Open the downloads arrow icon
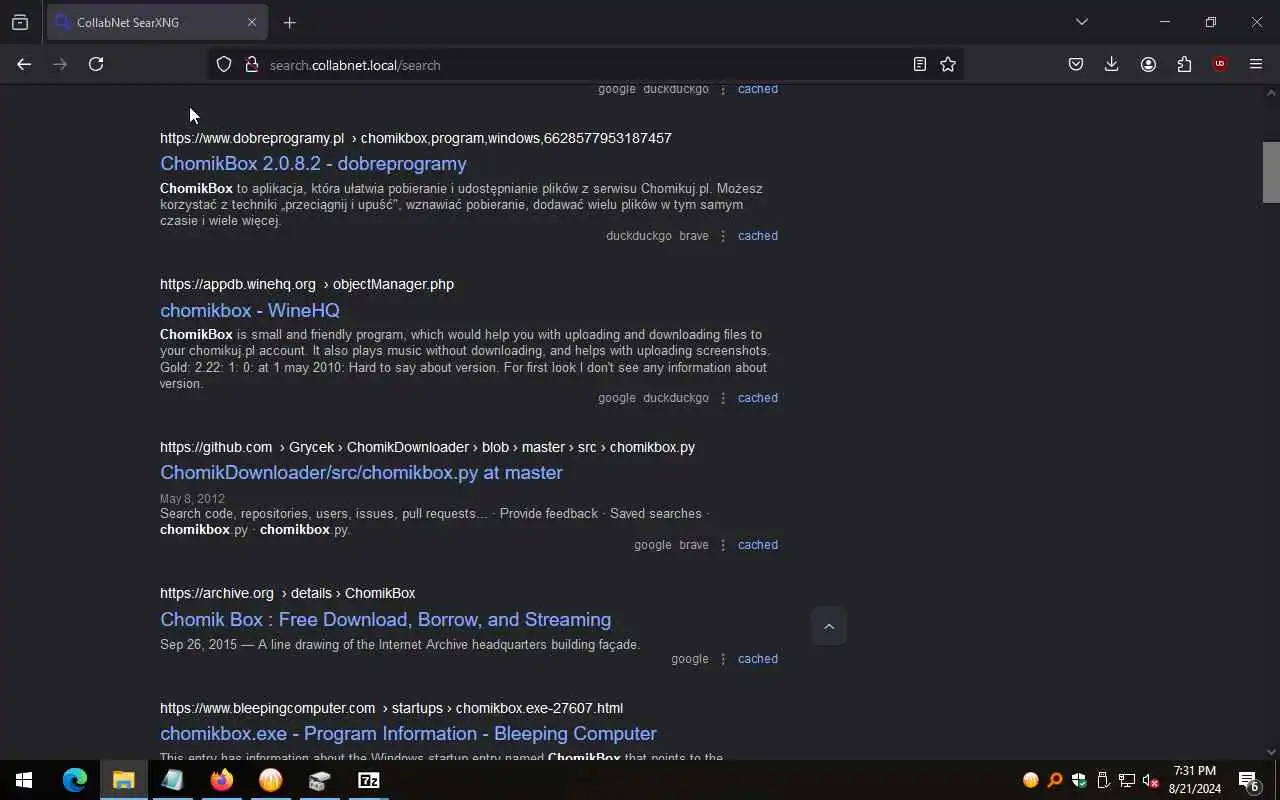Image resolution: width=1280 pixels, height=800 pixels. [1111, 64]
